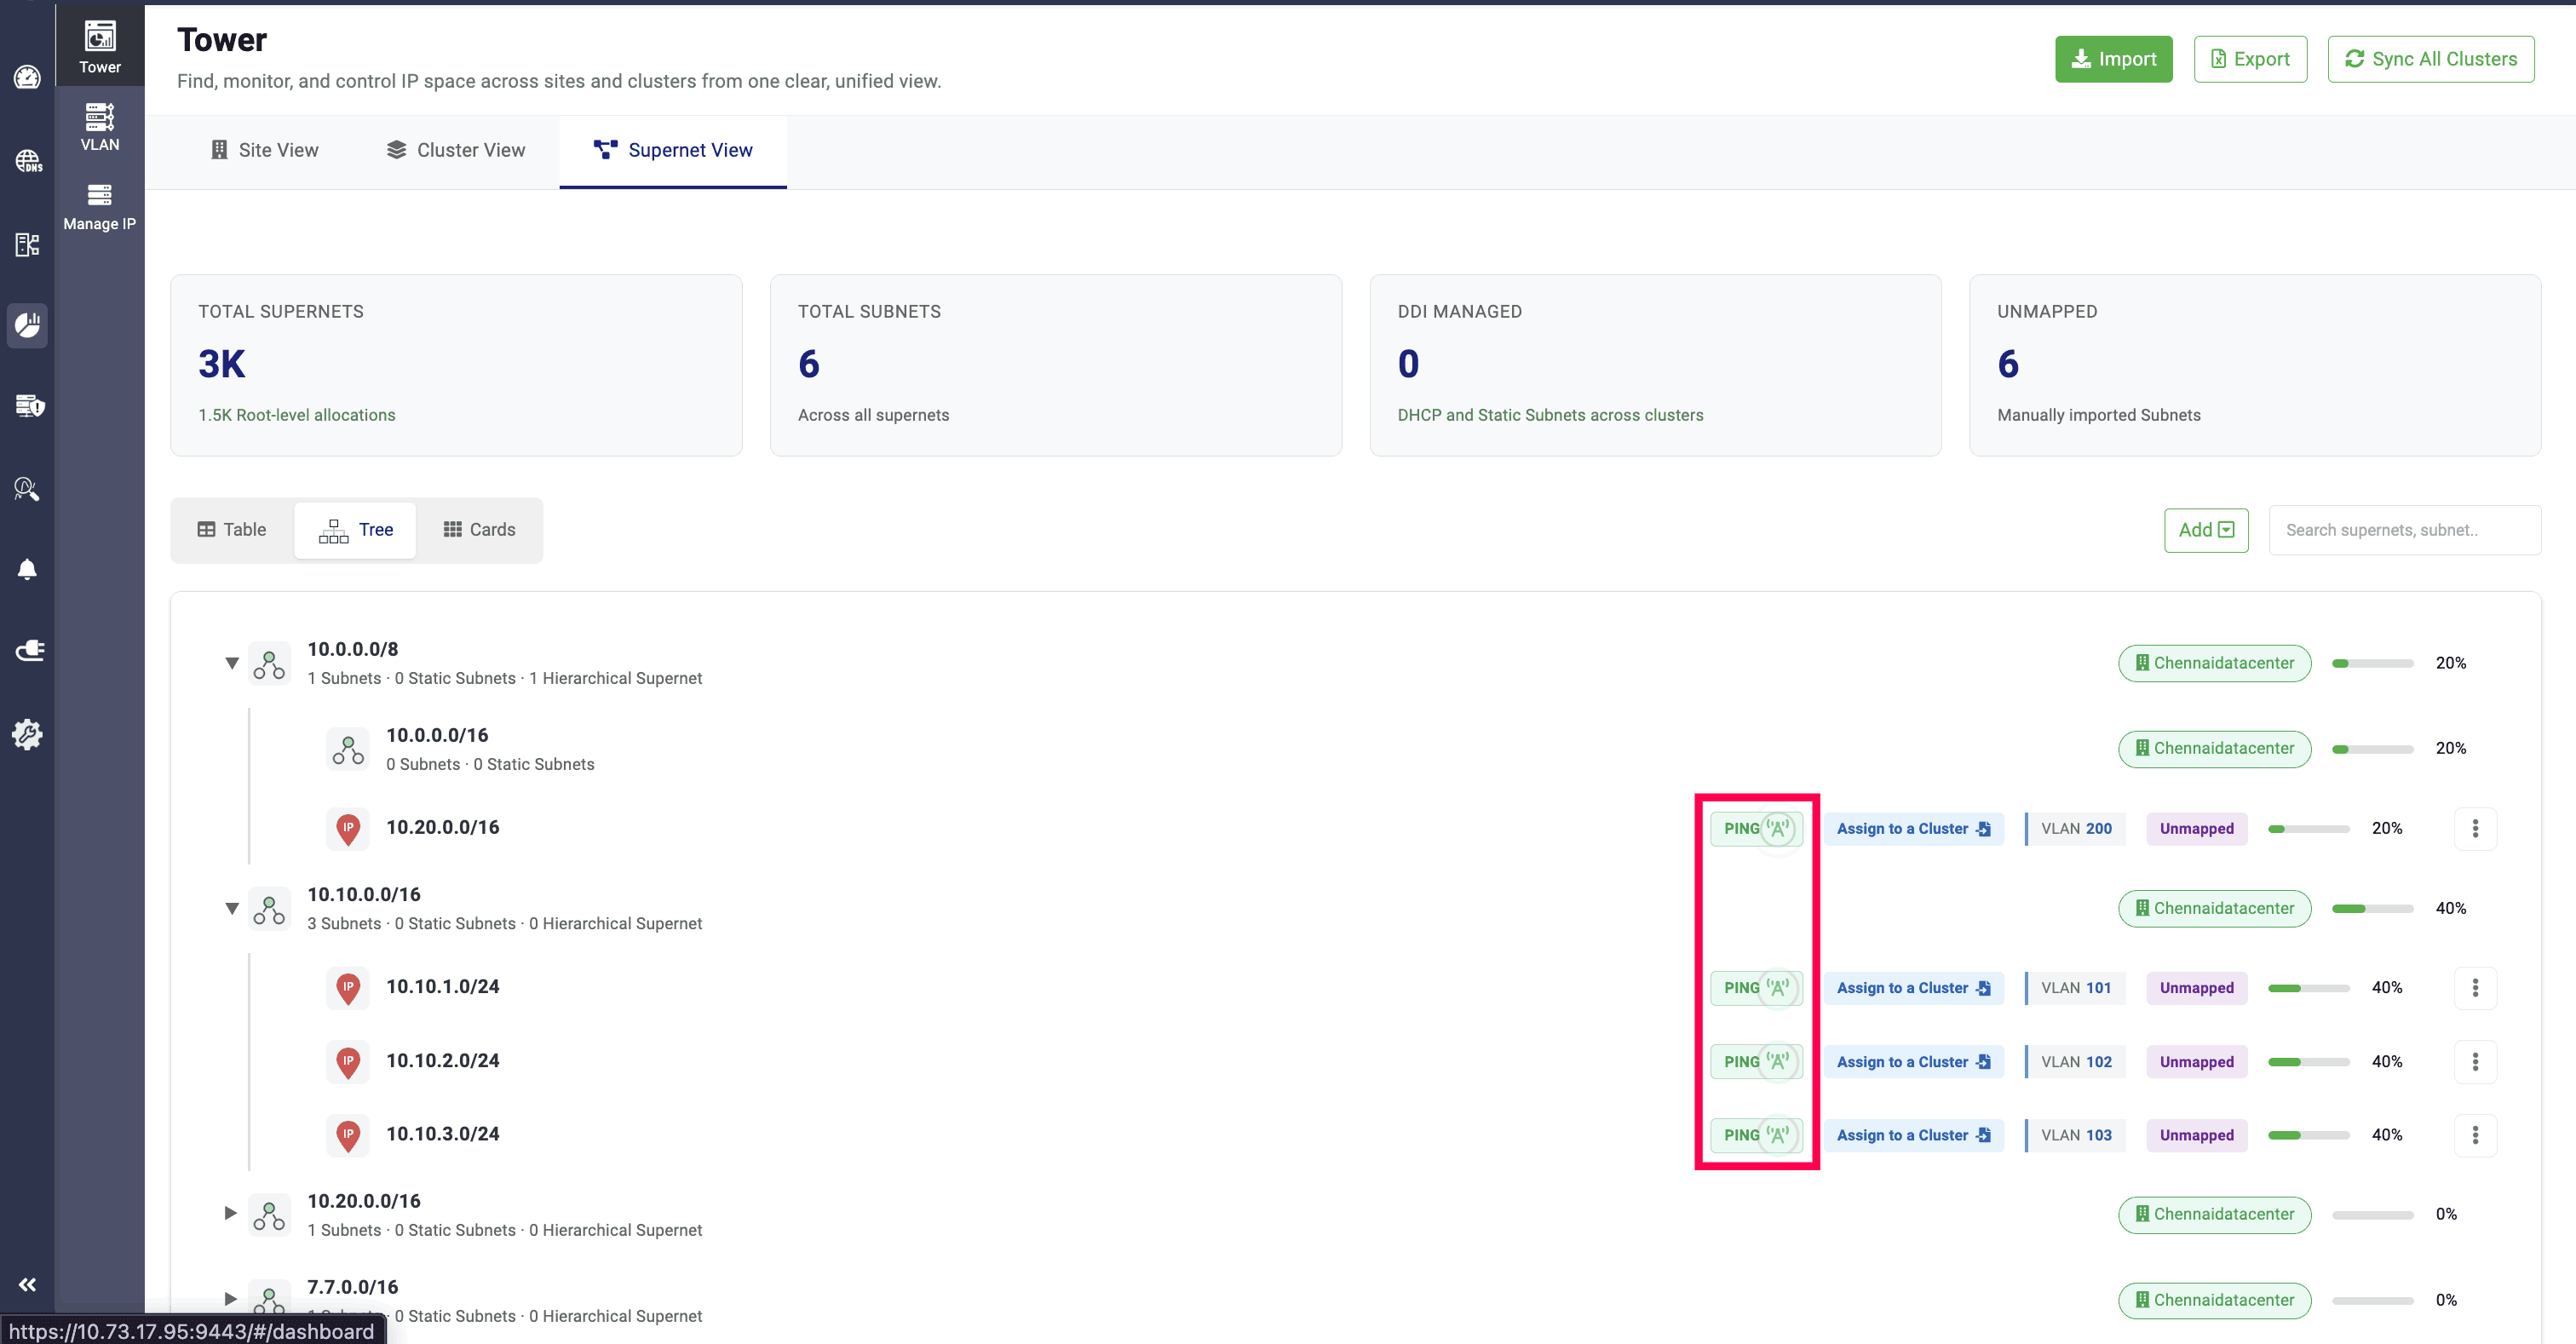Screen dimensions: 2576x1344
Task: Switch to Cluster View tab
Action: [455, 150]
